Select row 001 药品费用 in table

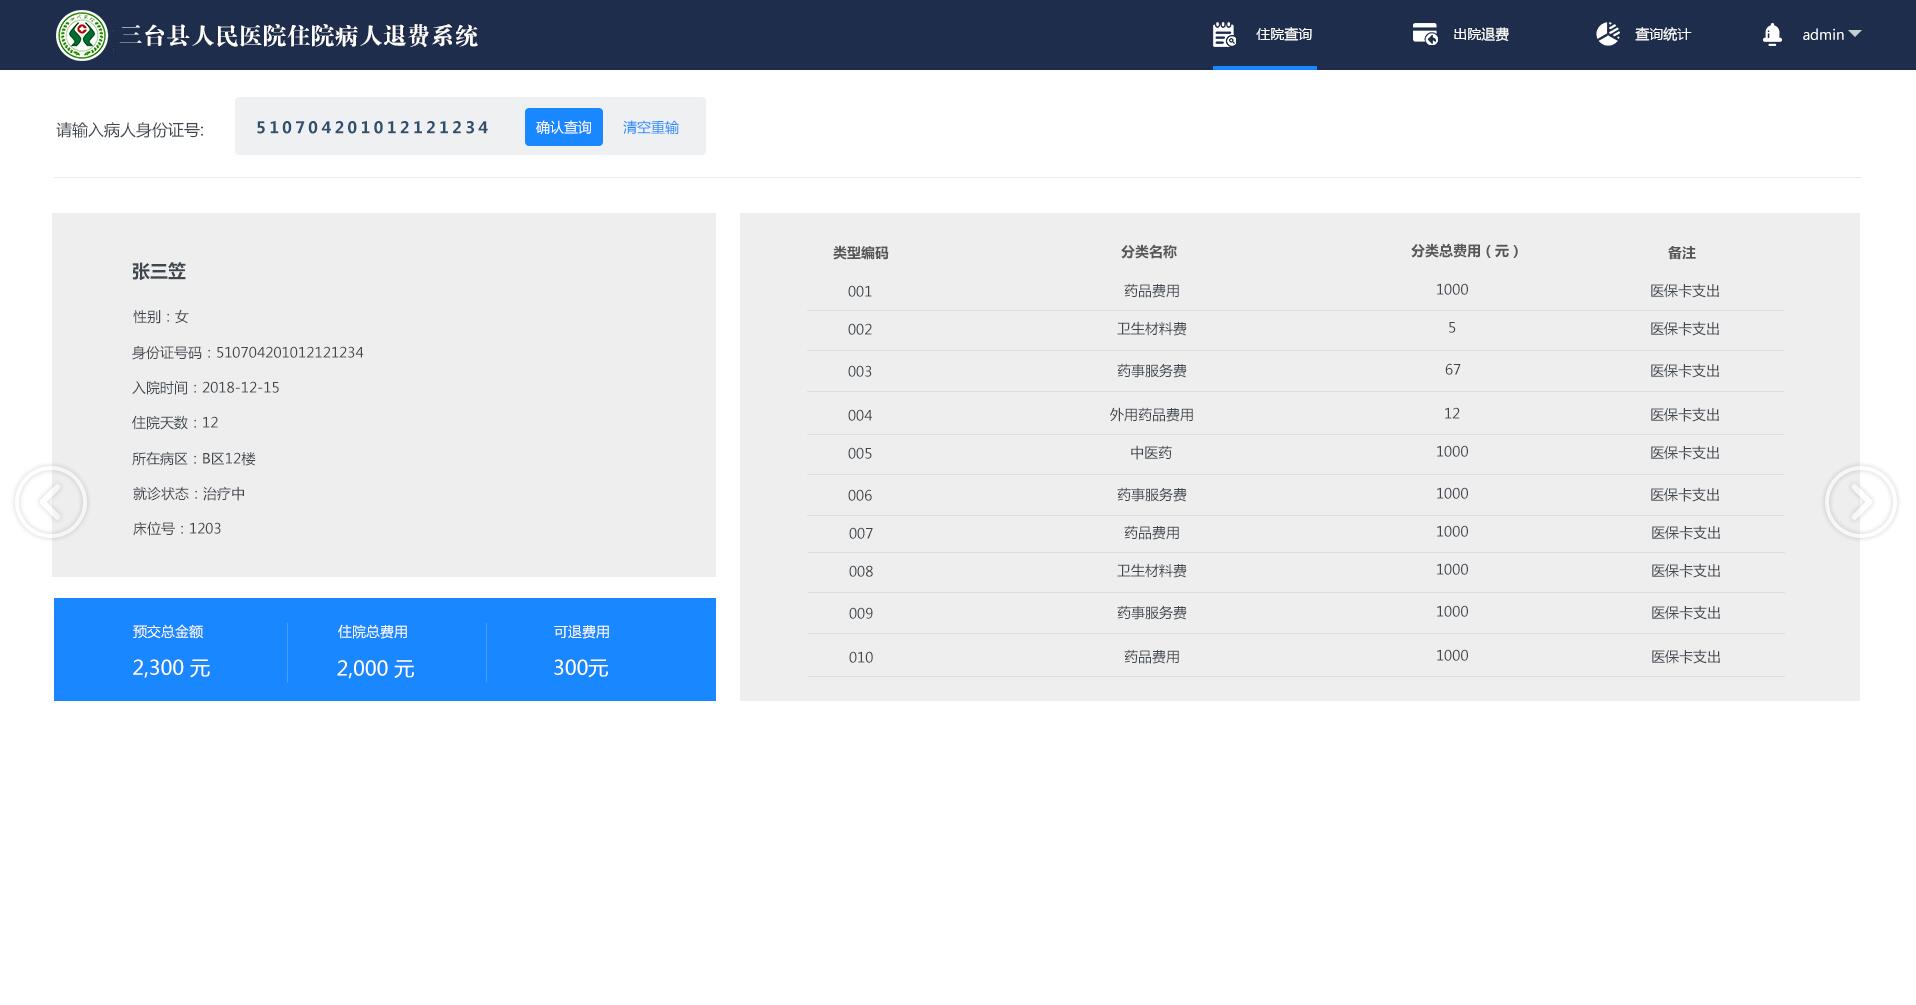coord(1151,291)
